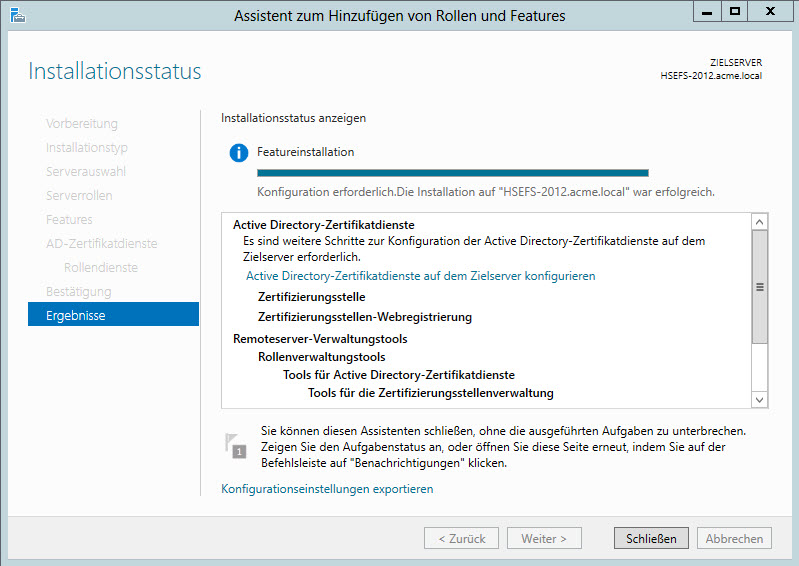Click the notification flag icon

coord(235,446)
